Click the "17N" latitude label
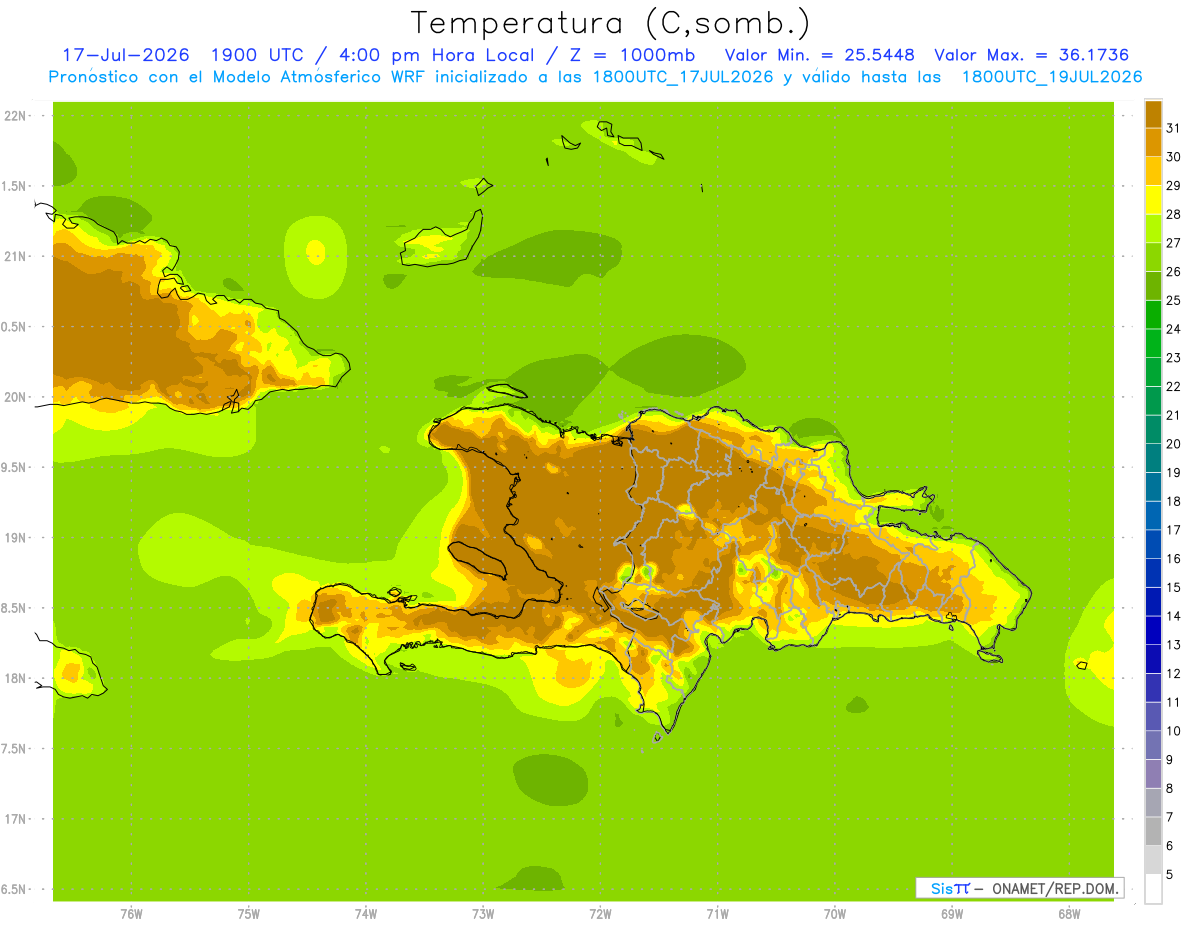 point(15,819)
